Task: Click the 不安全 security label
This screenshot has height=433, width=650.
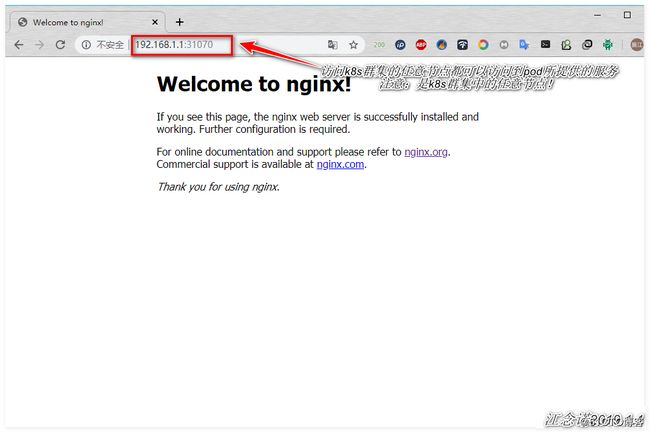Action: point(110,45)
